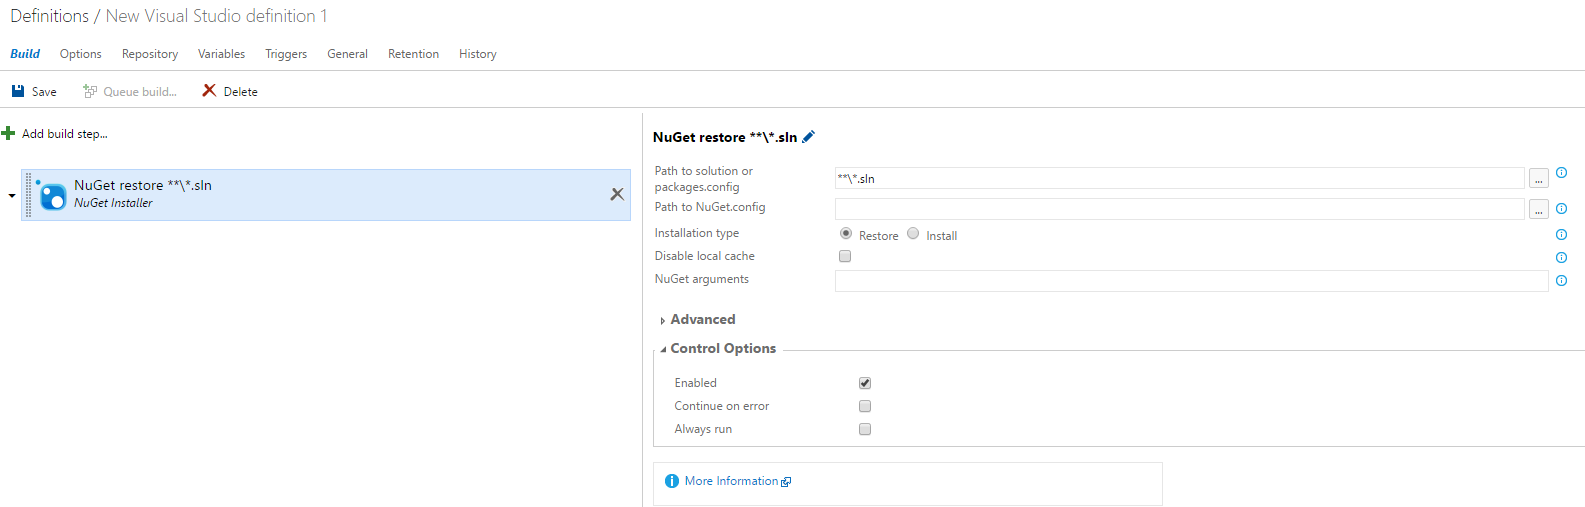This screenshot has height=507, width=1585.
Task: Open the Repository tab
Action: pos(150,54)
